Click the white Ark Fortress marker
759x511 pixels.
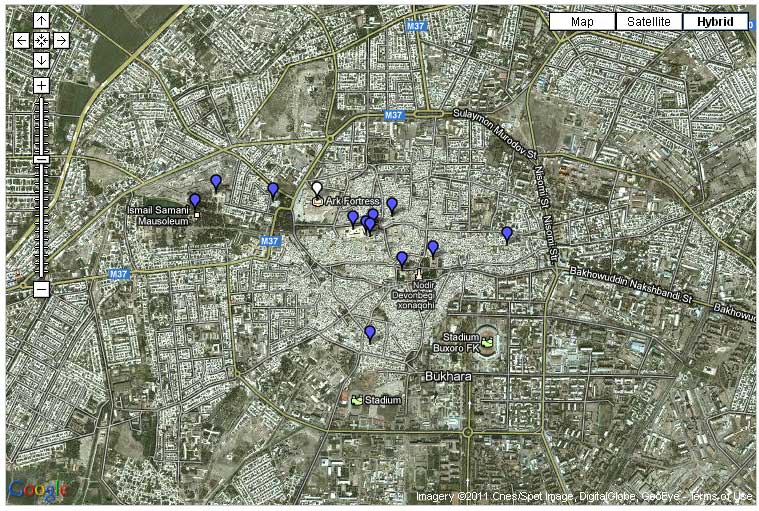(x=317, y=189)
